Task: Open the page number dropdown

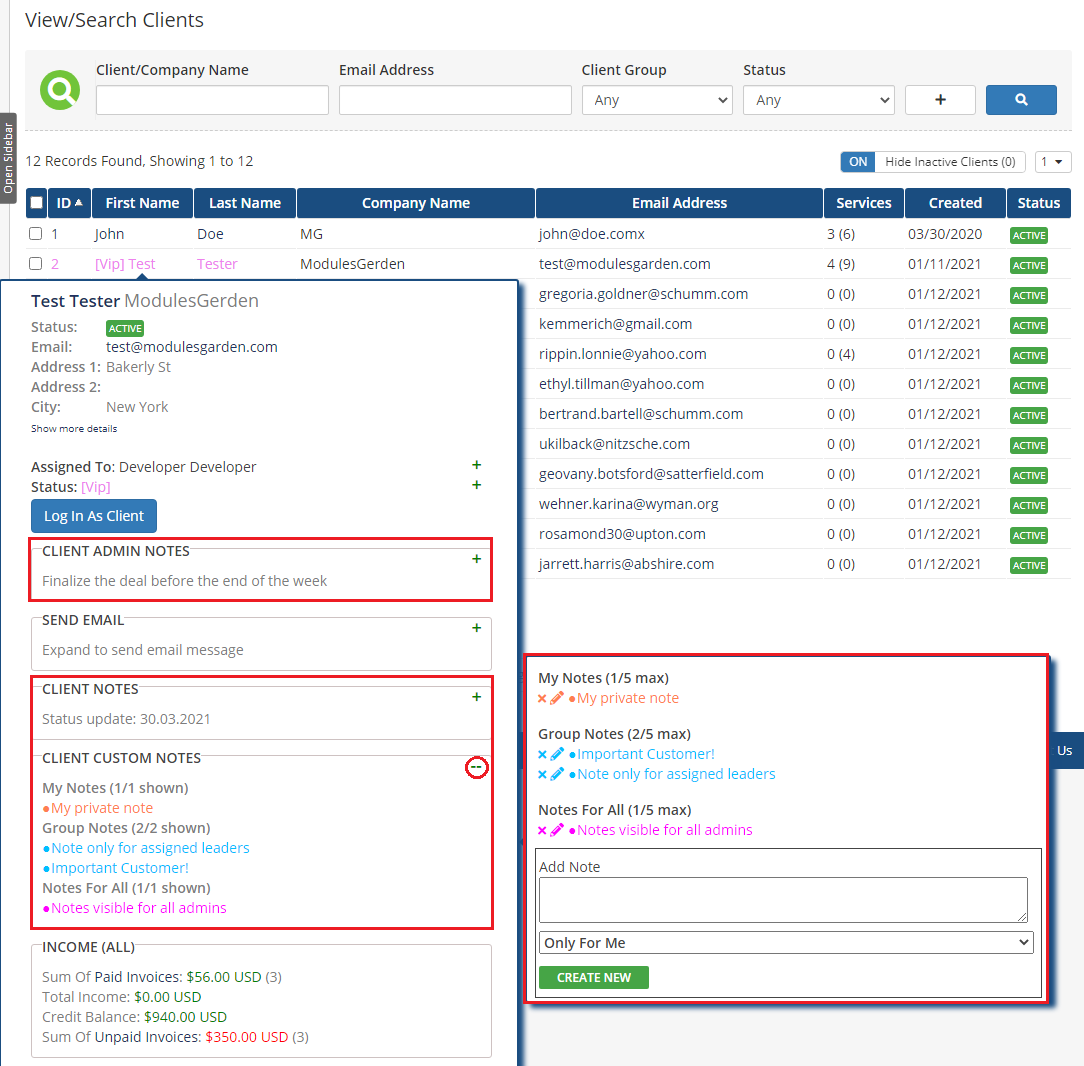Action: tap(1052, 162)
